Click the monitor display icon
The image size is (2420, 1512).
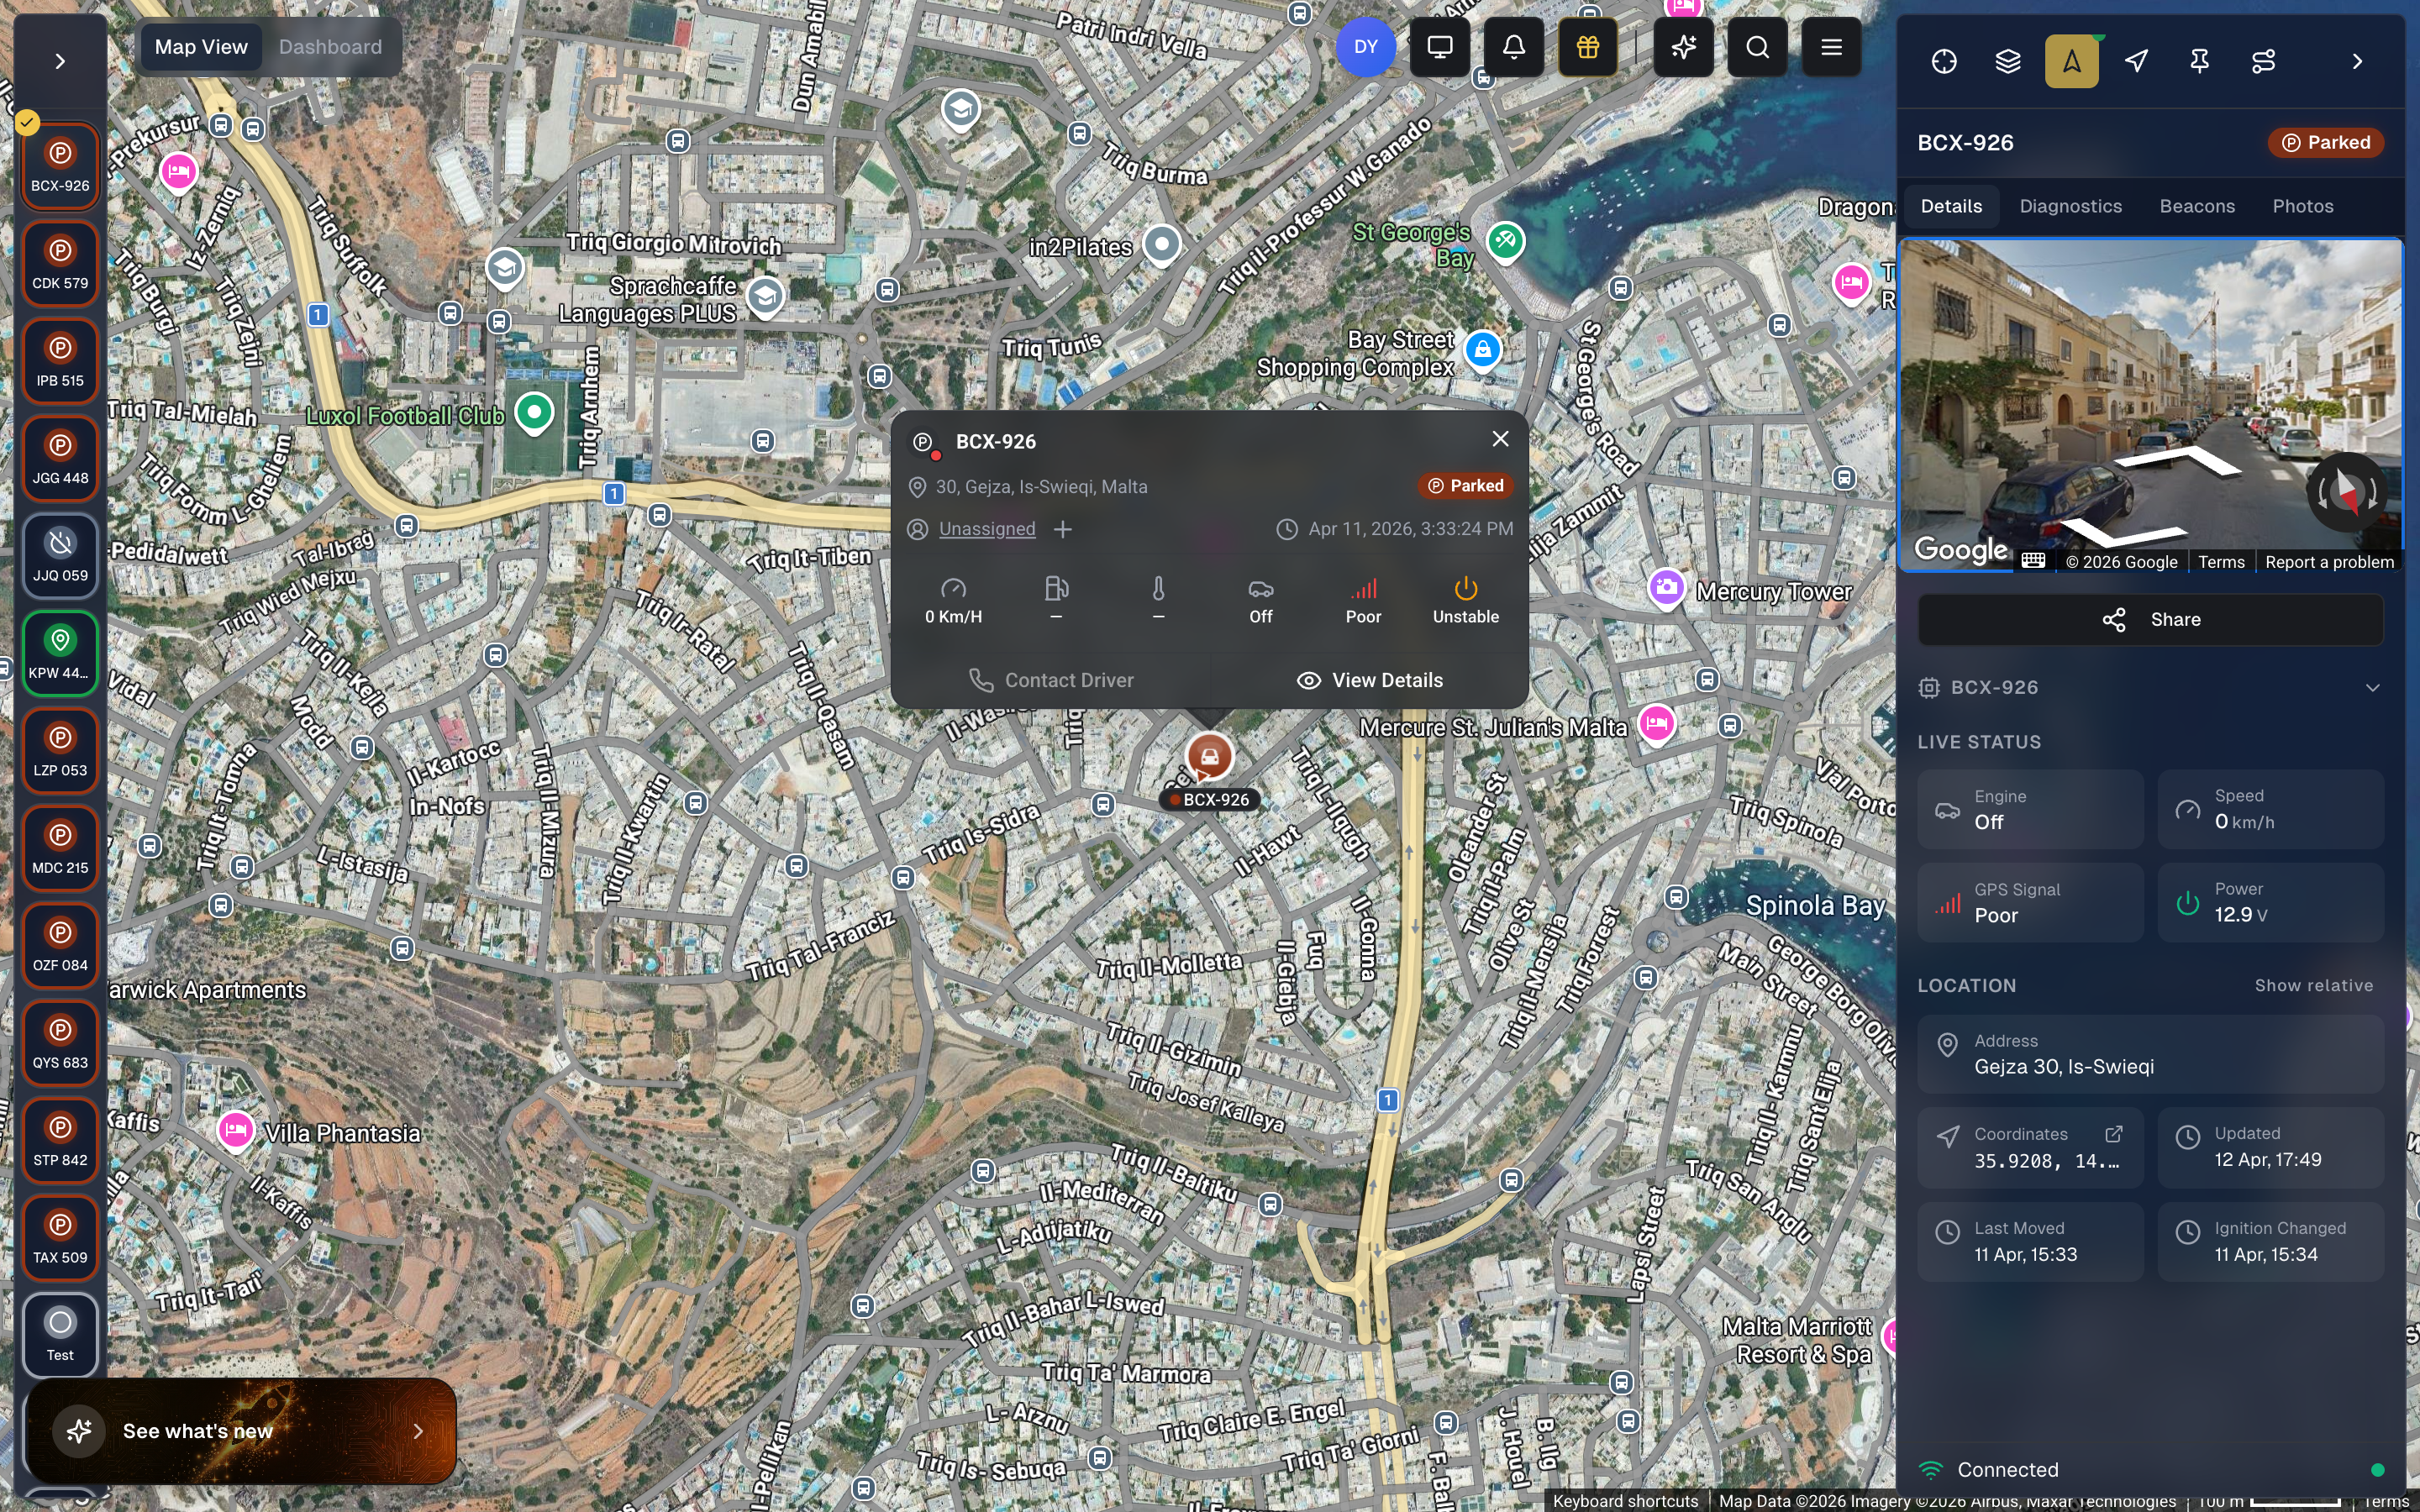click(1440, 47)
